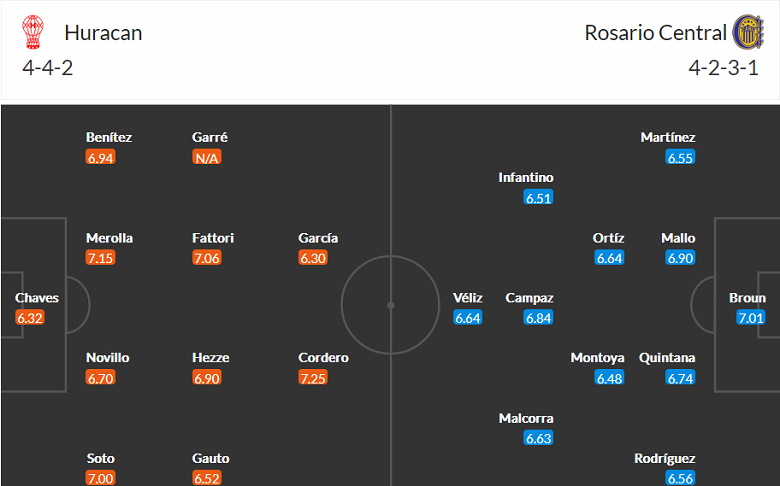
Task: Click Campaz's 6.84 rating badge
Action: [x=539, y=318]
